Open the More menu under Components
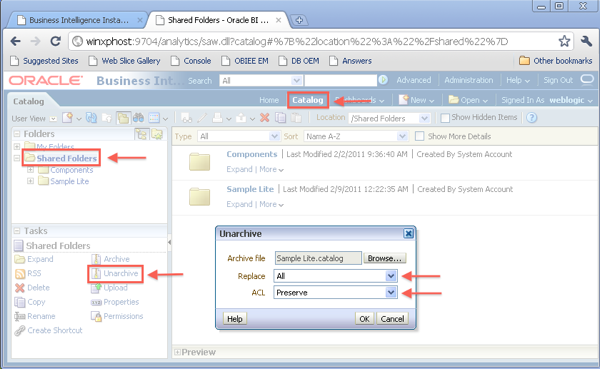 271,169
